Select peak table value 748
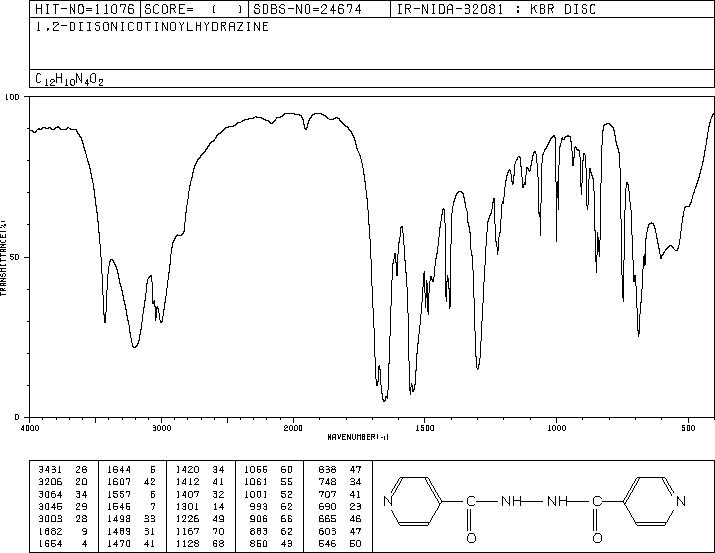This screenshot has height=553, width=715. [x=327, y=481]
